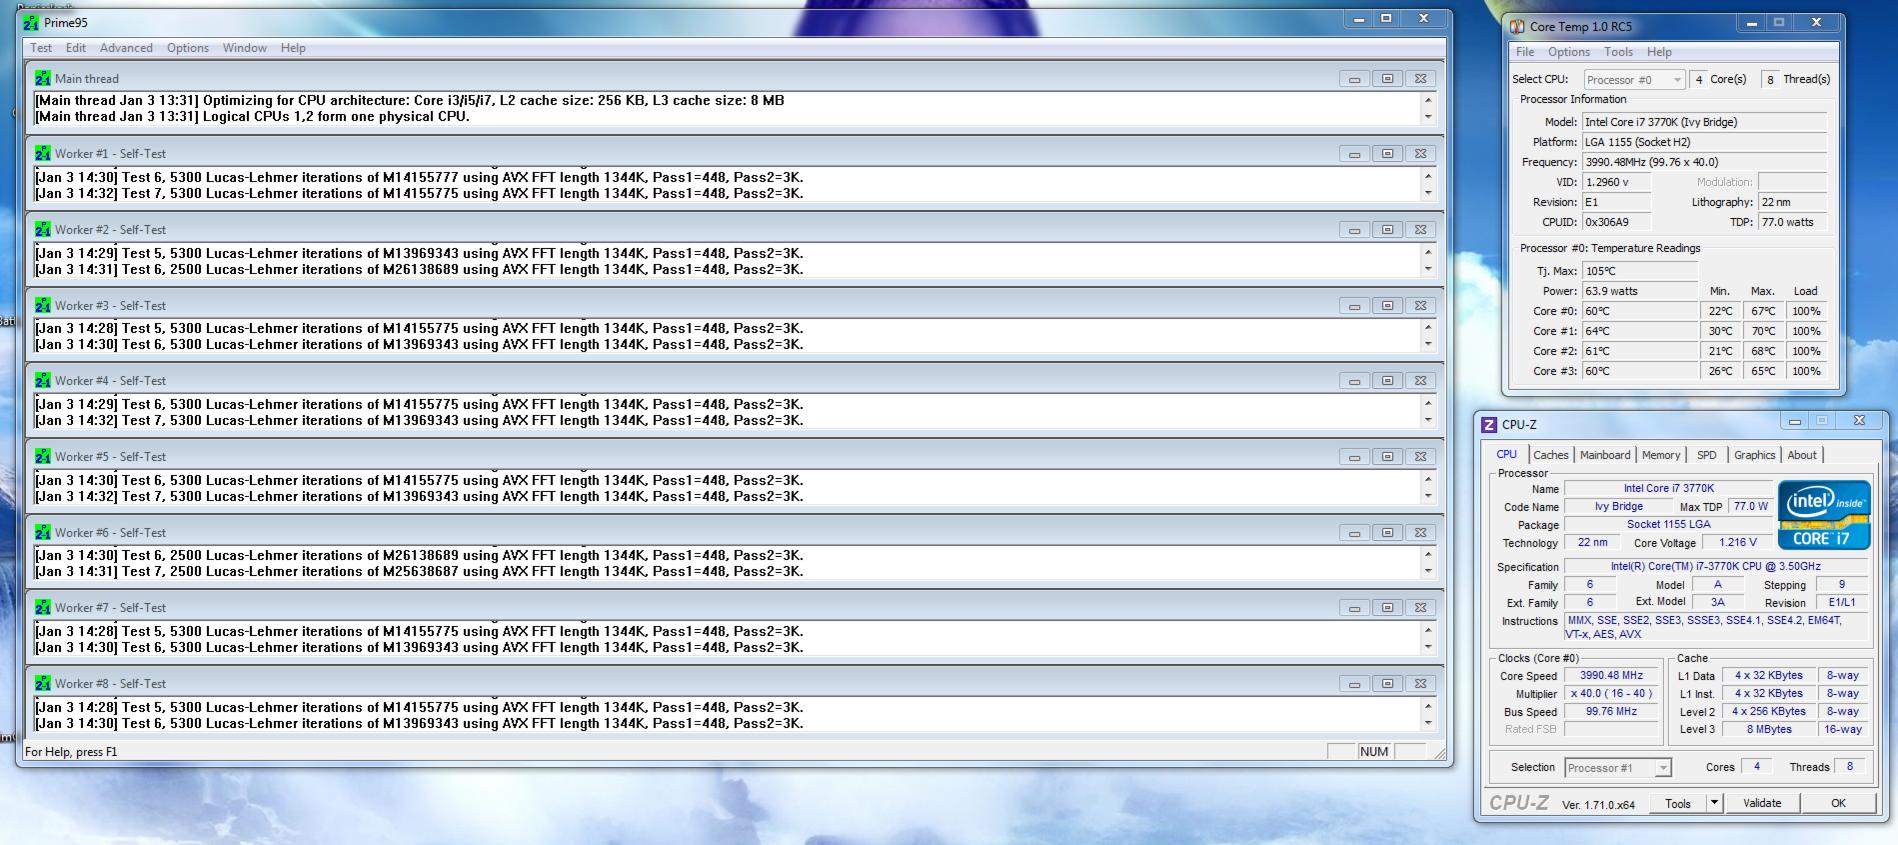Click the Worker #7 window icon
Image resolution: width=1898 pixels, height=845 pixels.
click(43, 607)
